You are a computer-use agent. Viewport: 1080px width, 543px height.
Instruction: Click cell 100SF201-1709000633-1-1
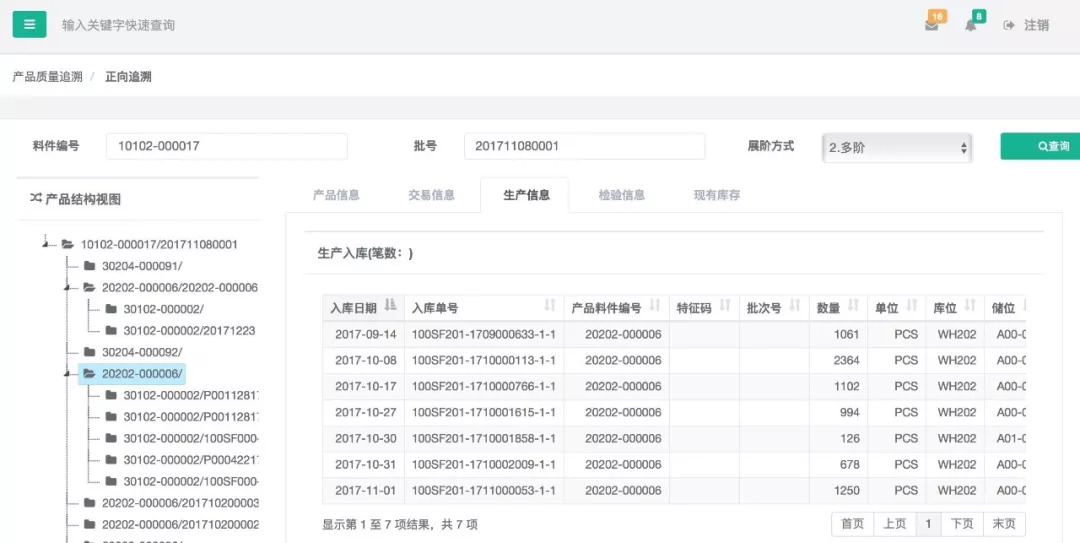(484, 334)
